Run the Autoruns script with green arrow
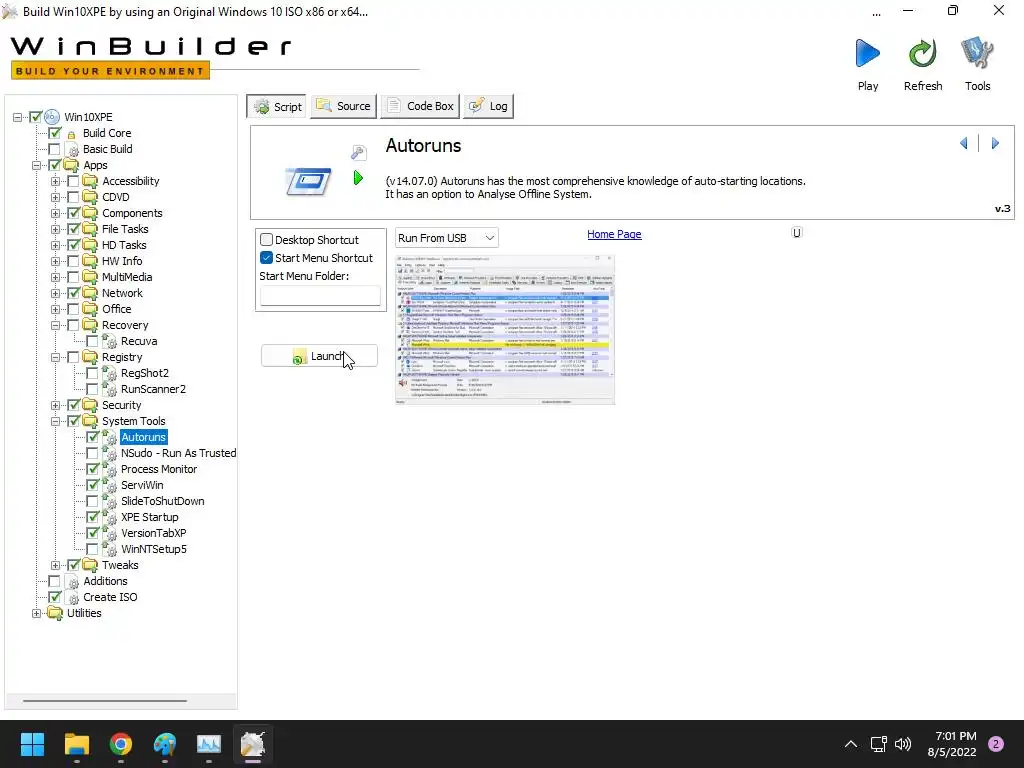This screenshot has height=768, width=1024. point(358,178)
